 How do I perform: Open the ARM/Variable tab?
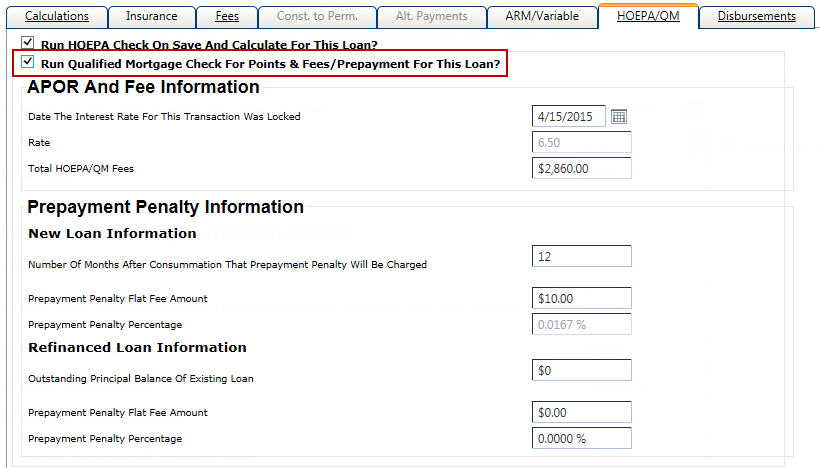tap(541, 16)
